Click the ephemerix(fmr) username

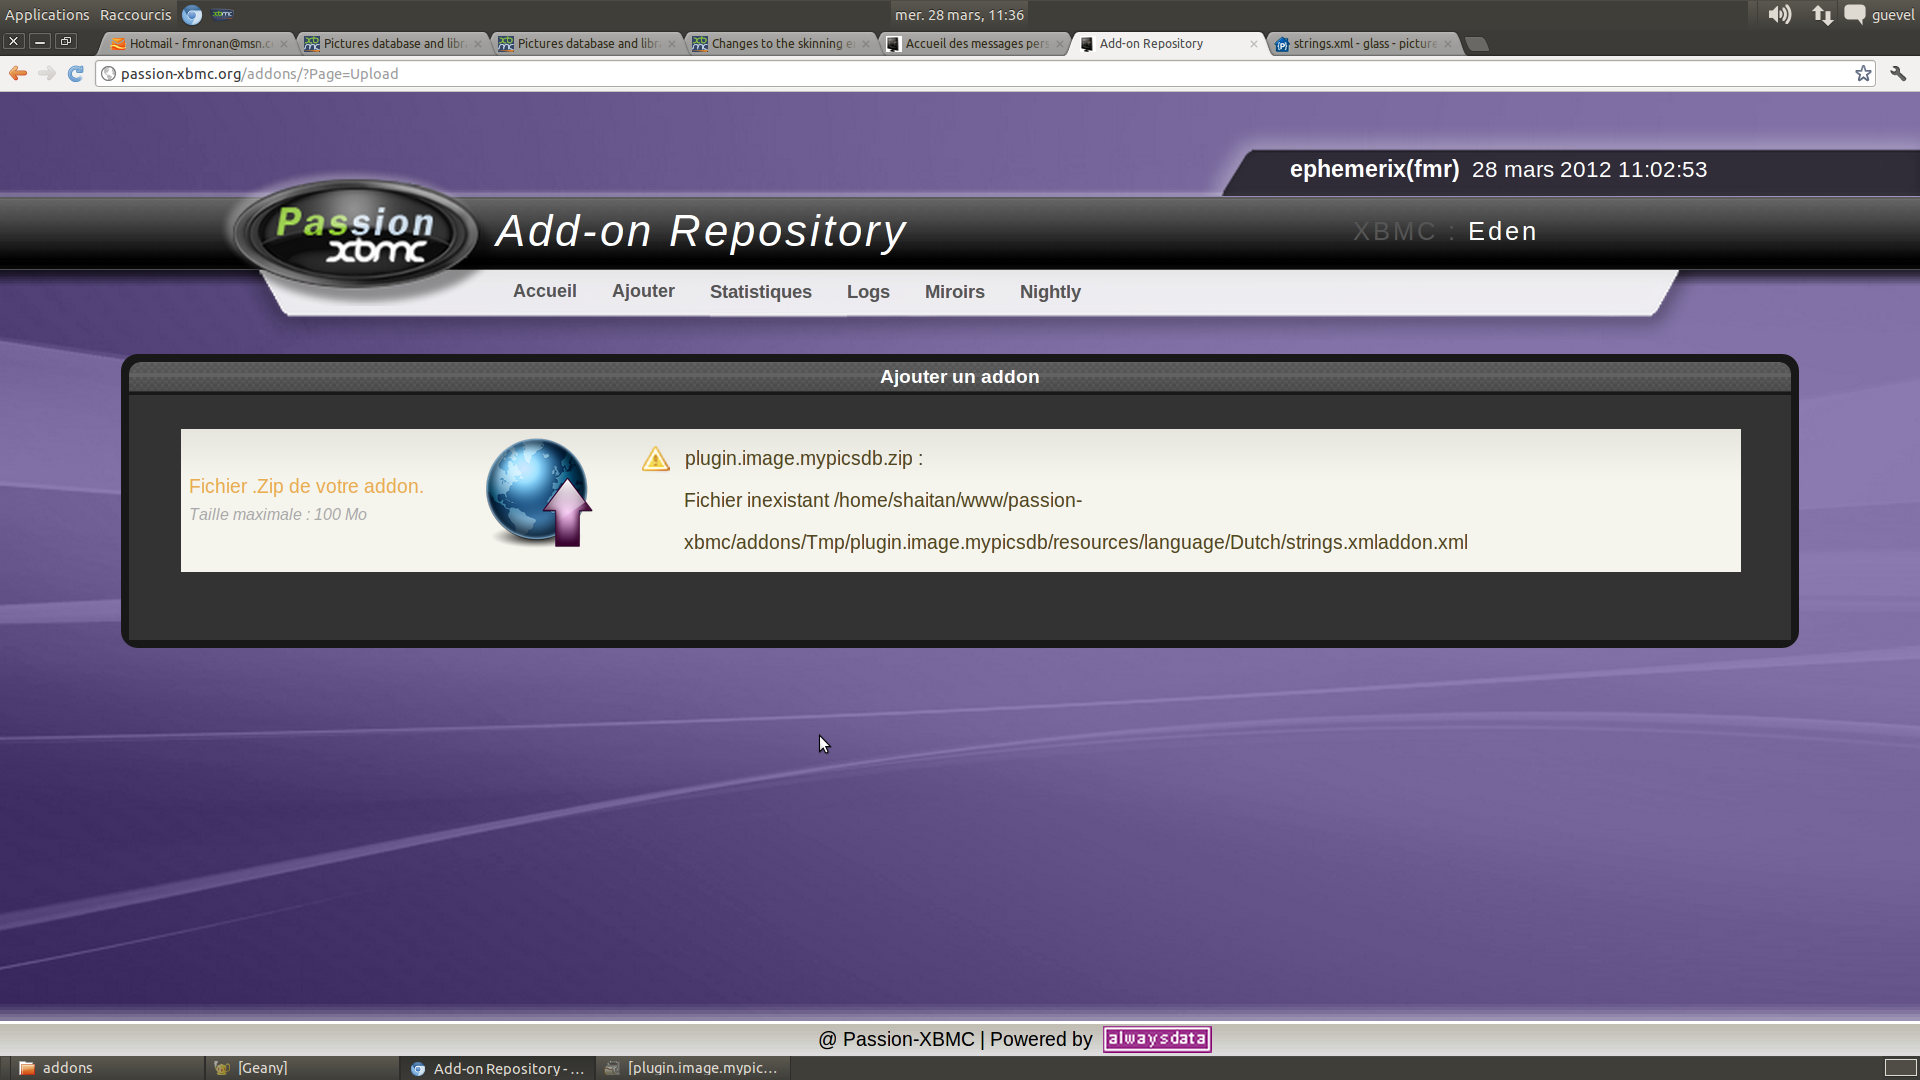[1374, 169]
